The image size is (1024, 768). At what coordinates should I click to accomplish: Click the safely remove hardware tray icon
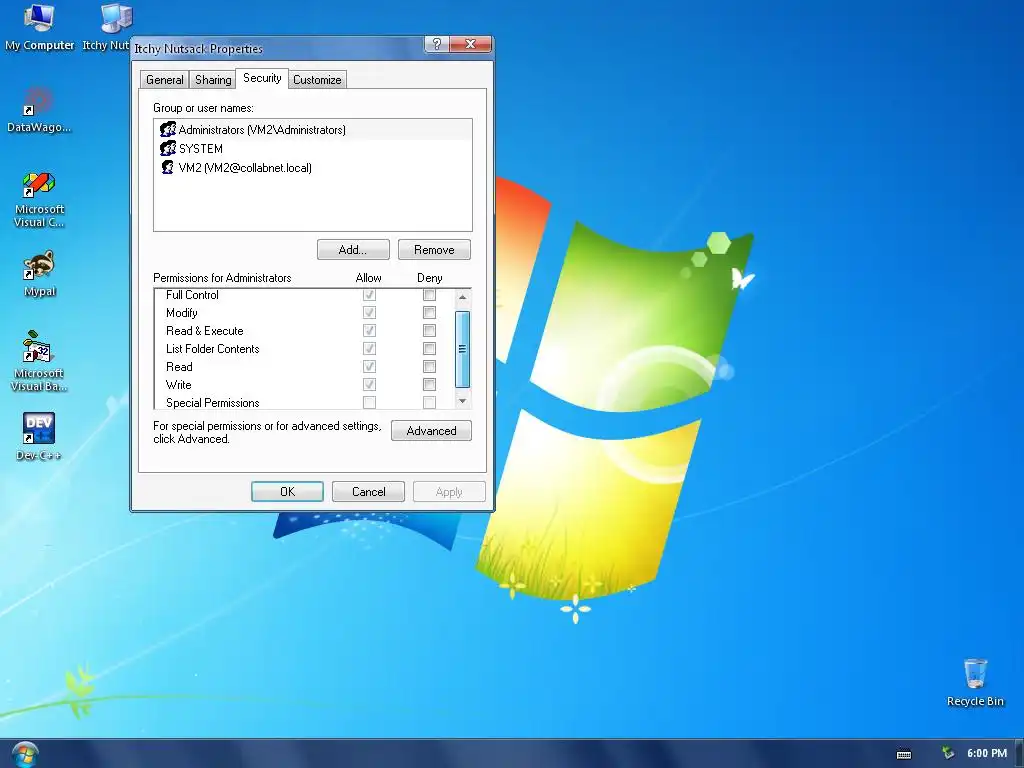pos(948,754)
